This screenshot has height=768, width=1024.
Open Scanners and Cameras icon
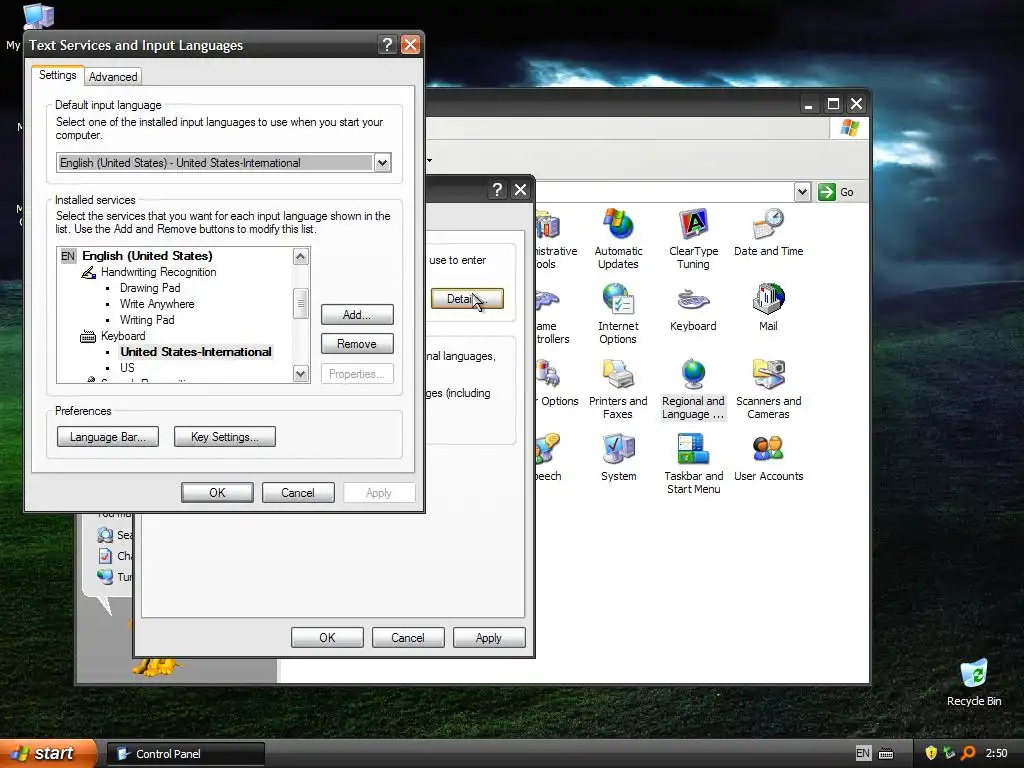pyautogui.click(x=768, y=389)
